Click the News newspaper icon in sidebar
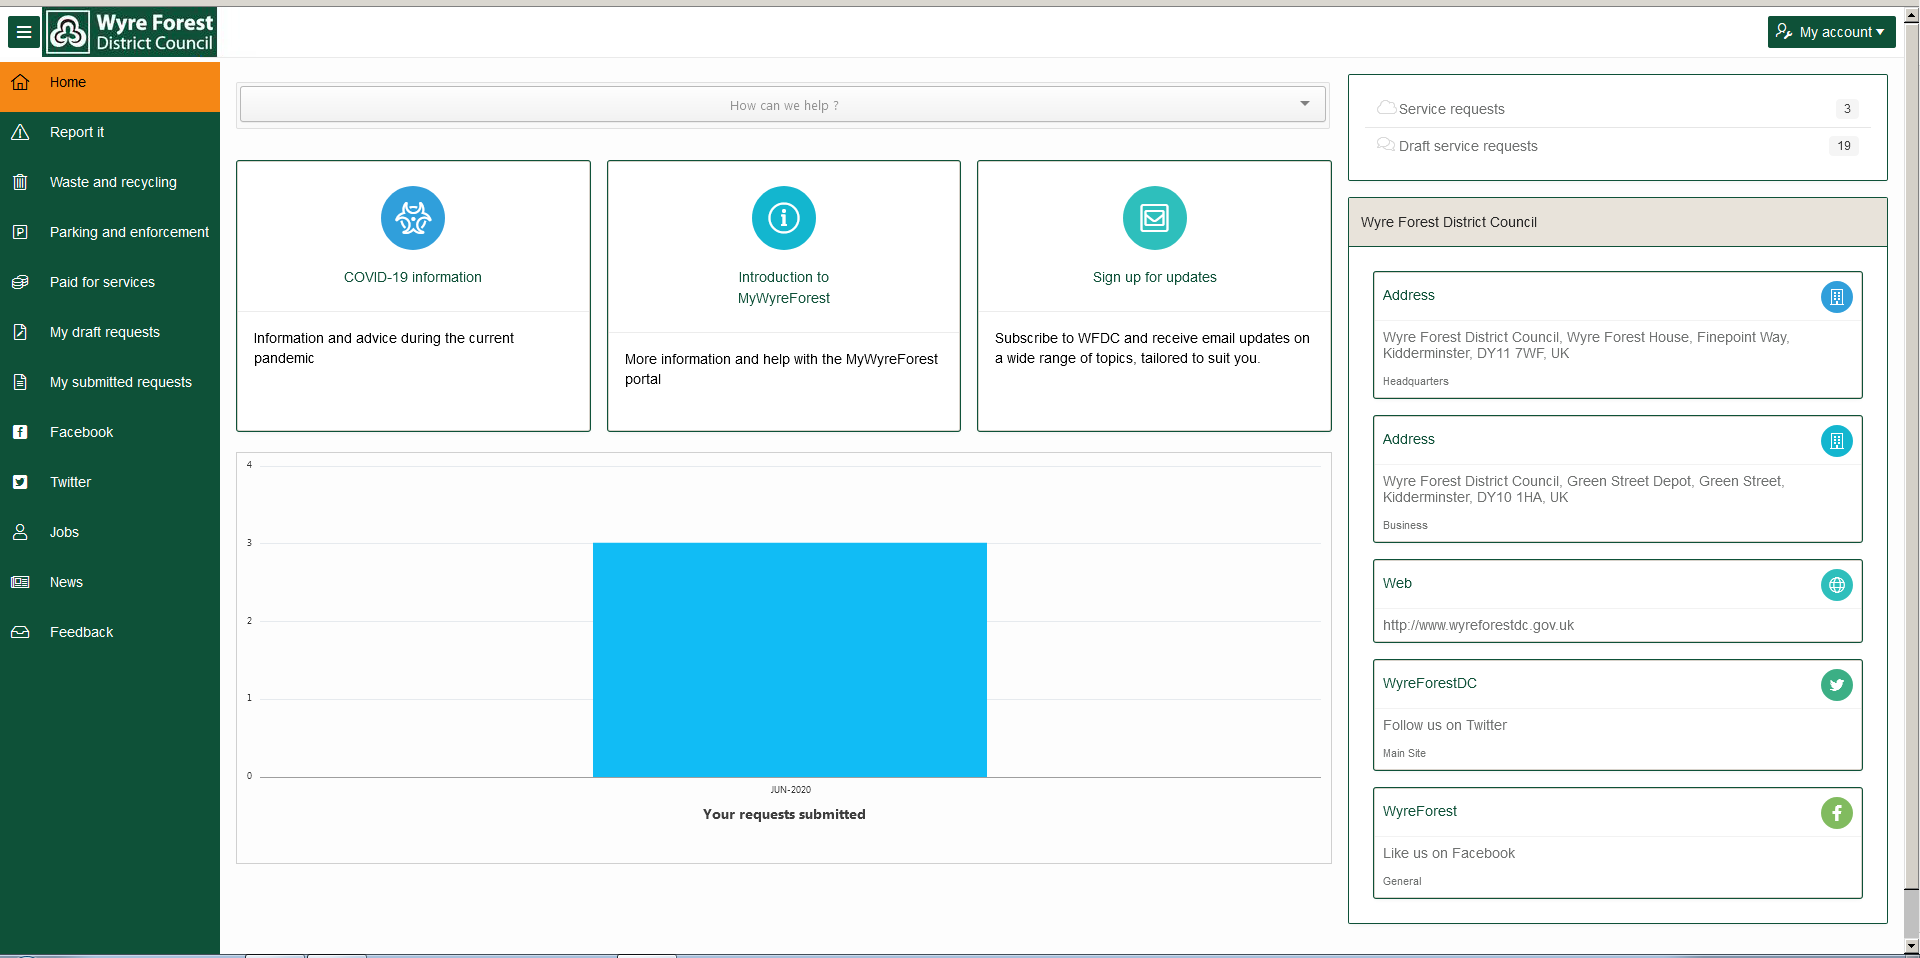This screenshot has height=958, width=1920. pyautogui.click(x=20, y=582)
